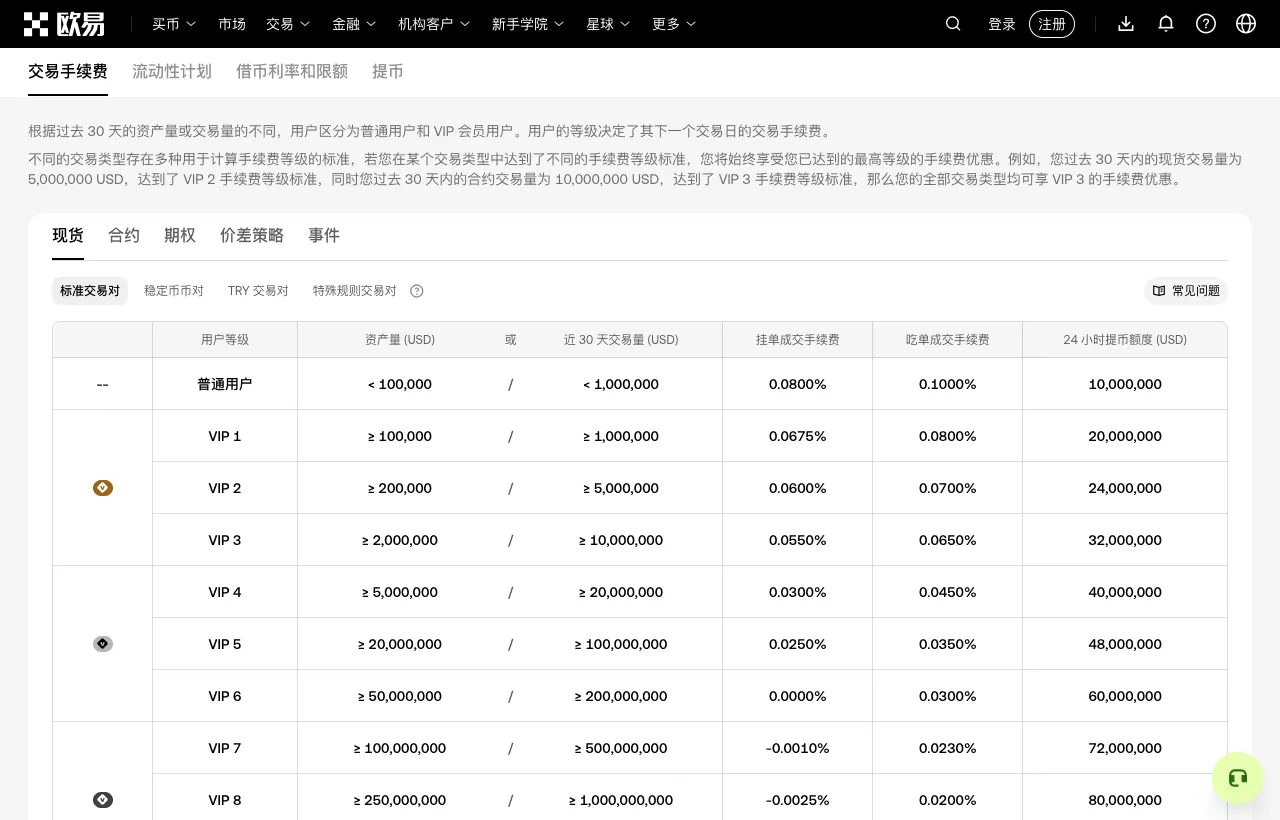1280x820 pixels.
Task: Switch to the 提币 tab
Action: coord(388,71)
